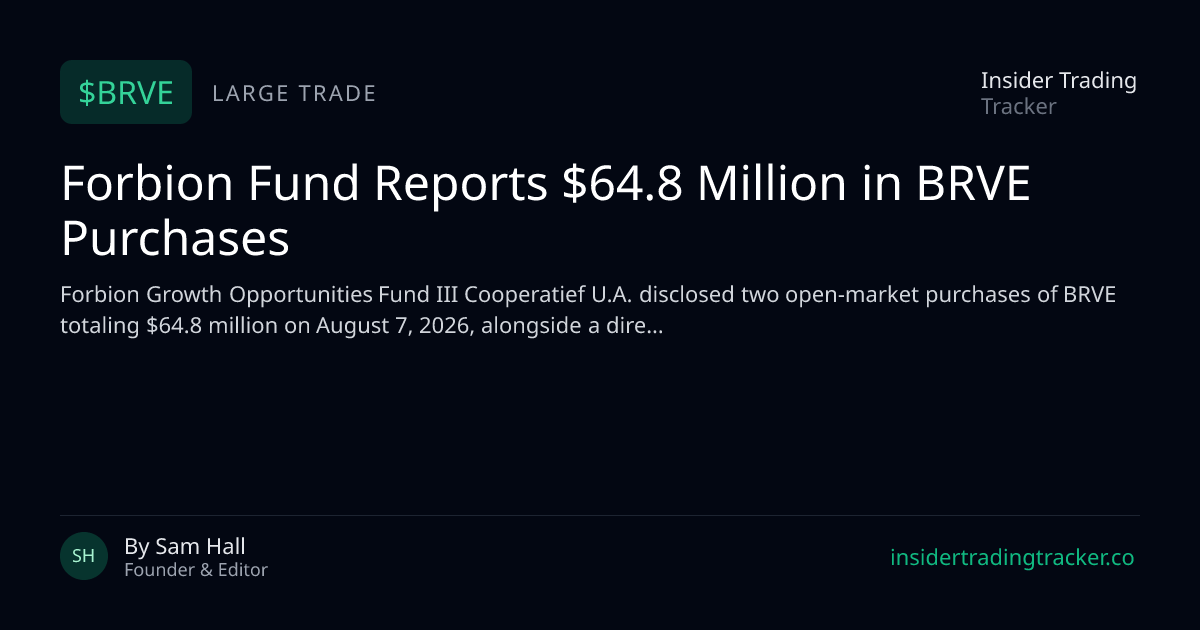Screen dimensions: 1200x630
Task: Click the $64.8 million total in the summary
Action: tap(201, 325)
